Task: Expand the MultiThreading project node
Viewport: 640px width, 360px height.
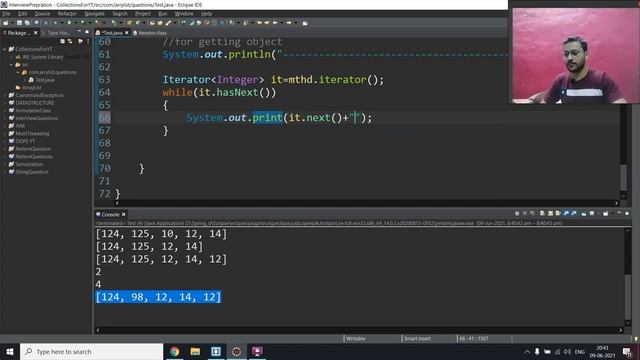Action: (x=5, y=133)
